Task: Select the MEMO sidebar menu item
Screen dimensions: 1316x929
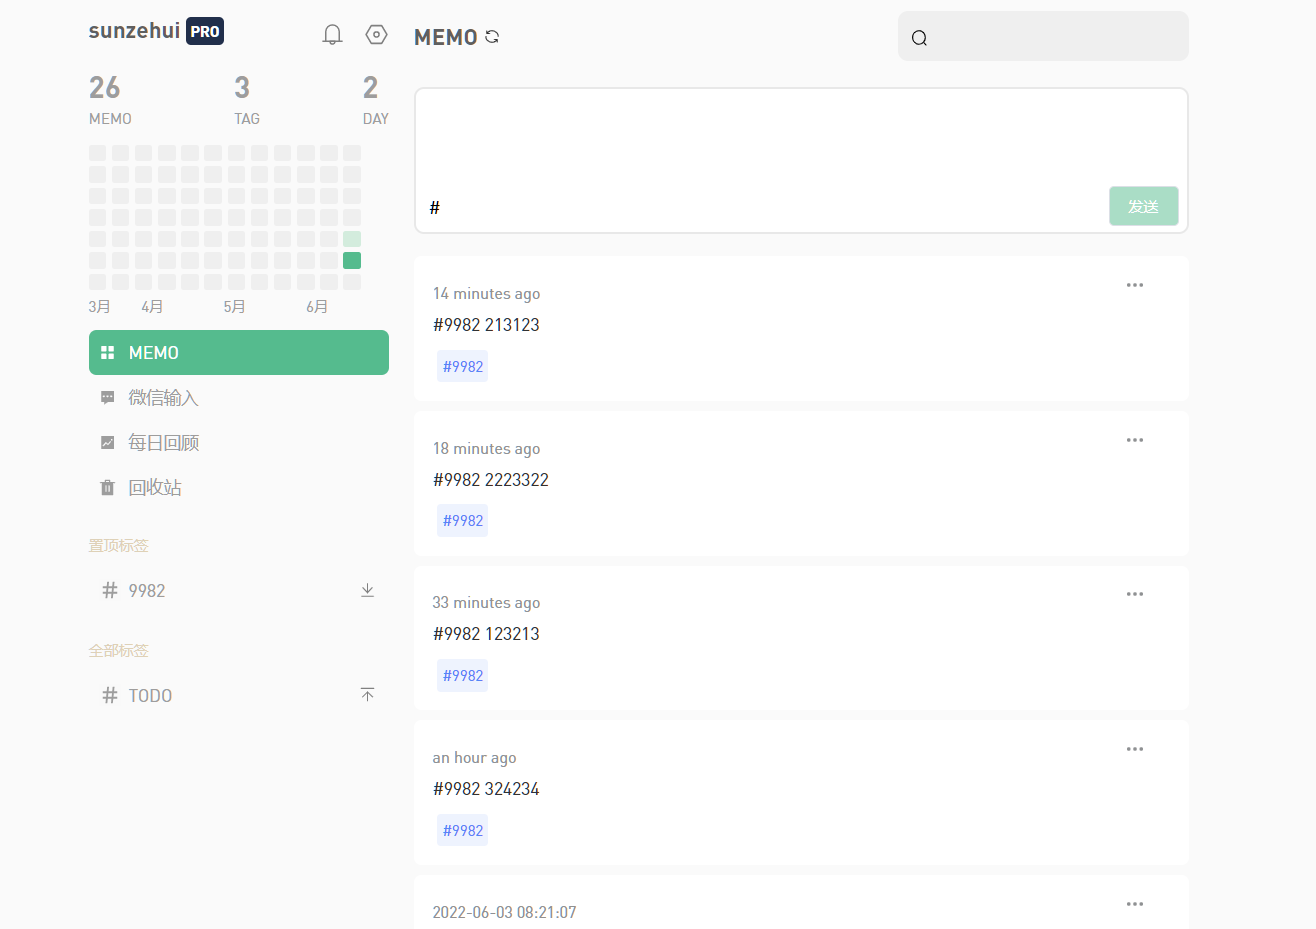Action: [239, 353]
